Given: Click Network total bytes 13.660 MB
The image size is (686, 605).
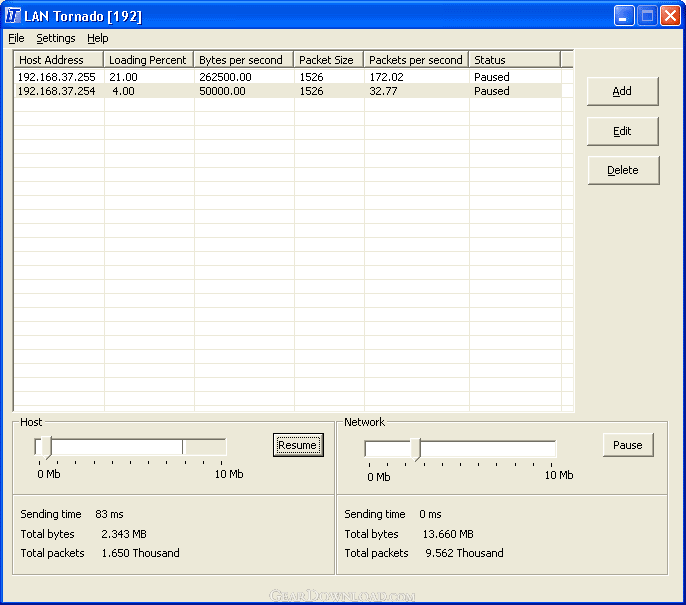Looking at the screenshot, I should (x=448, y=534).
